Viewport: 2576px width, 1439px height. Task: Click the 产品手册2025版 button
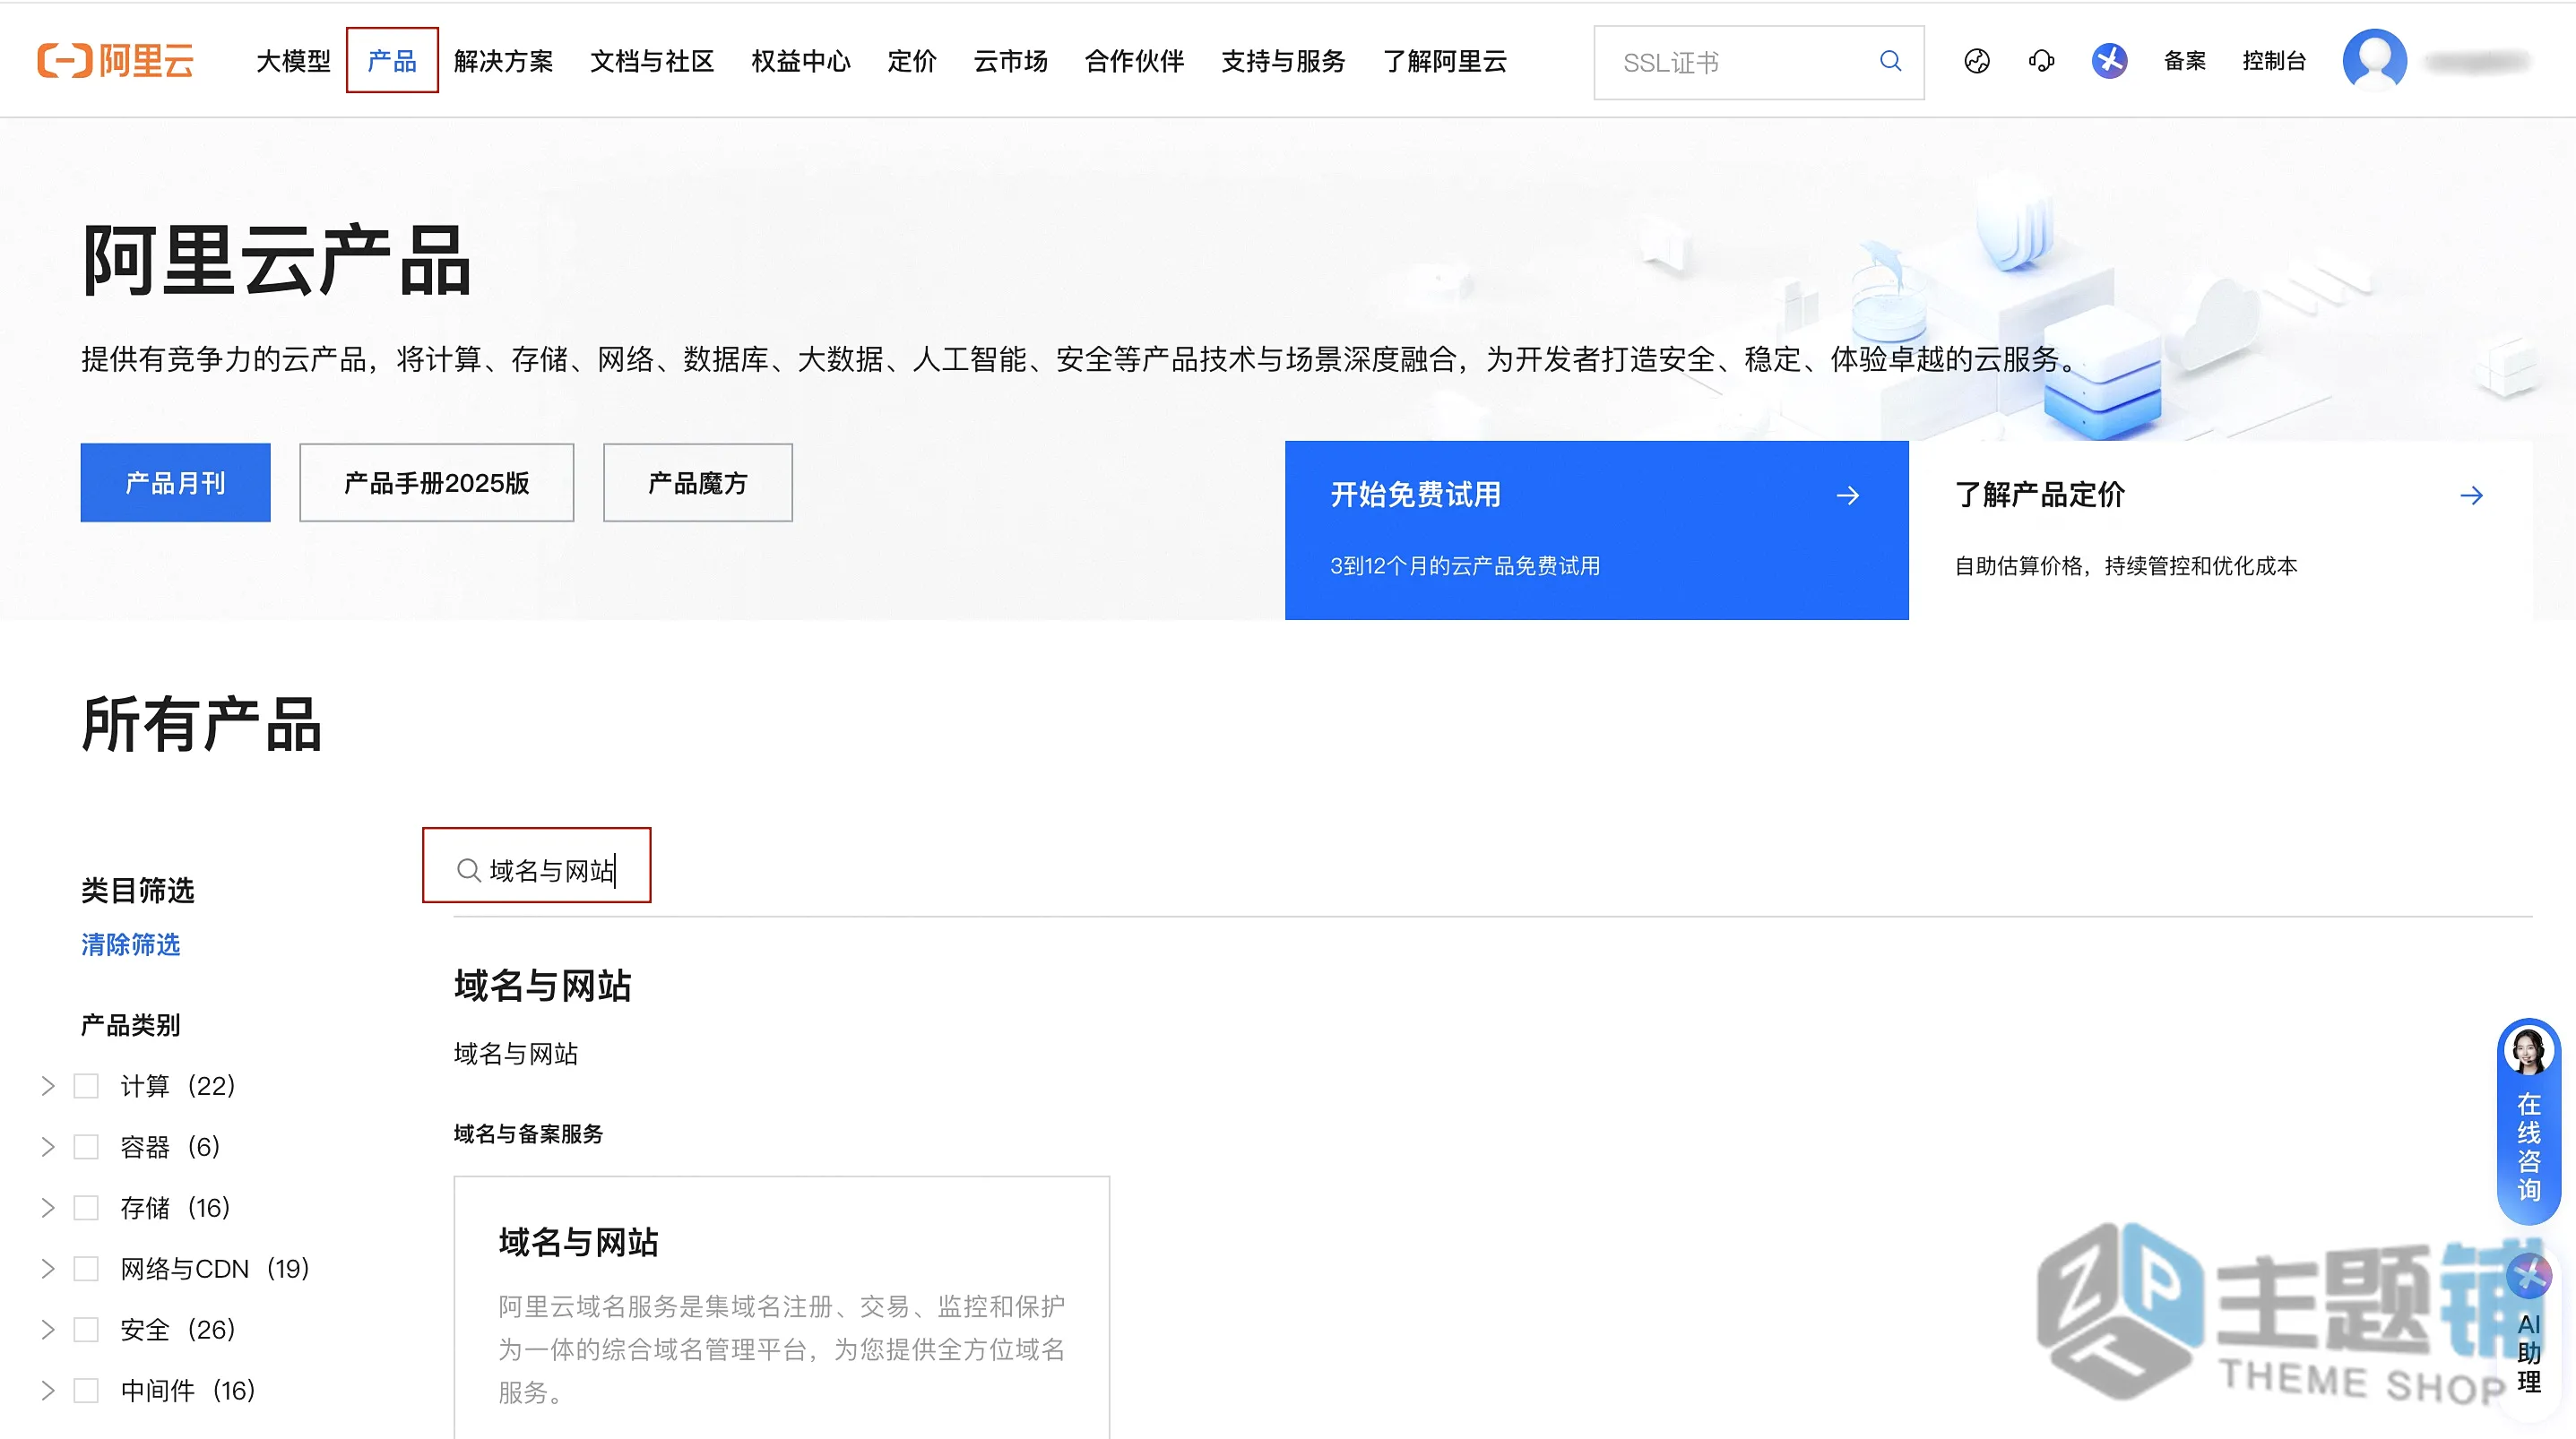pos(437,483)
